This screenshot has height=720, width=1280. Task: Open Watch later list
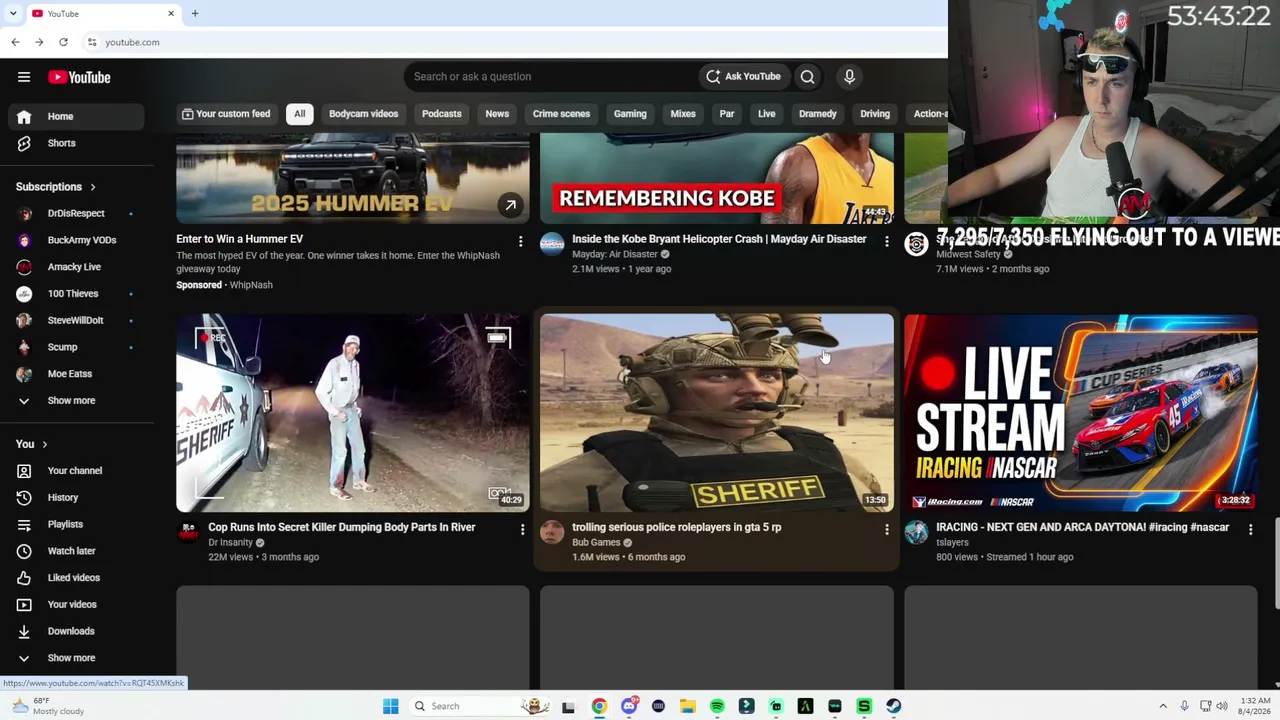click(x=76, y=551)
